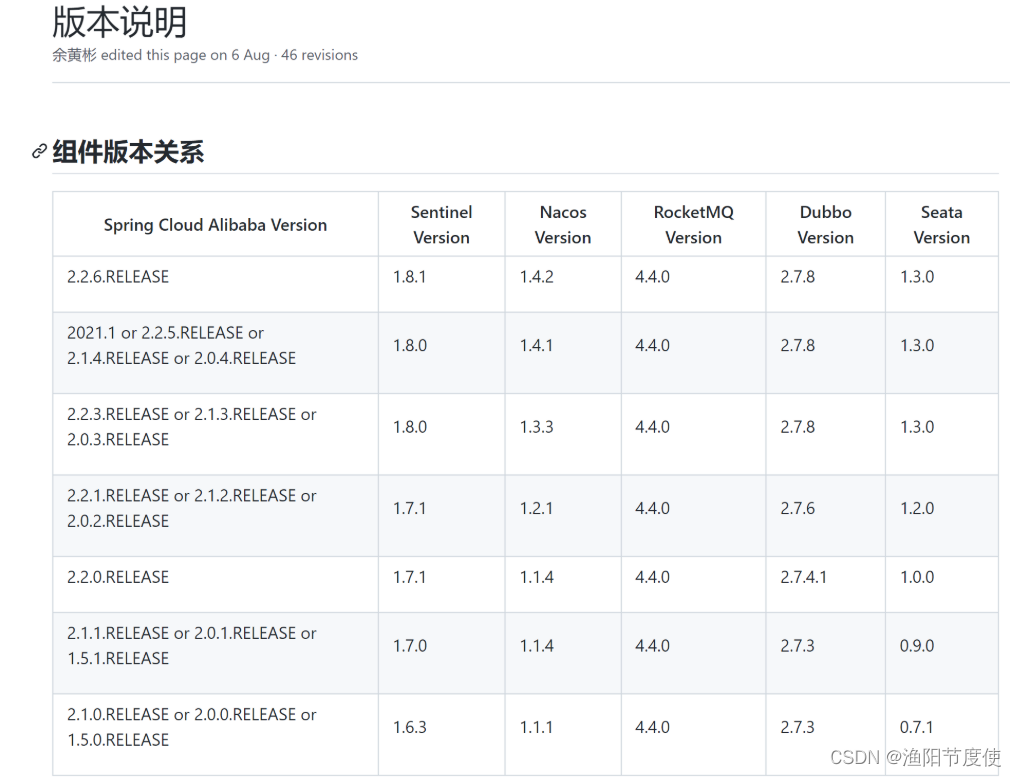The width and height of the screenshot is (1017, 777).
Task: Click Sentinel value 1.8.1
Action: pyautogui.click(x=409, y=277)
